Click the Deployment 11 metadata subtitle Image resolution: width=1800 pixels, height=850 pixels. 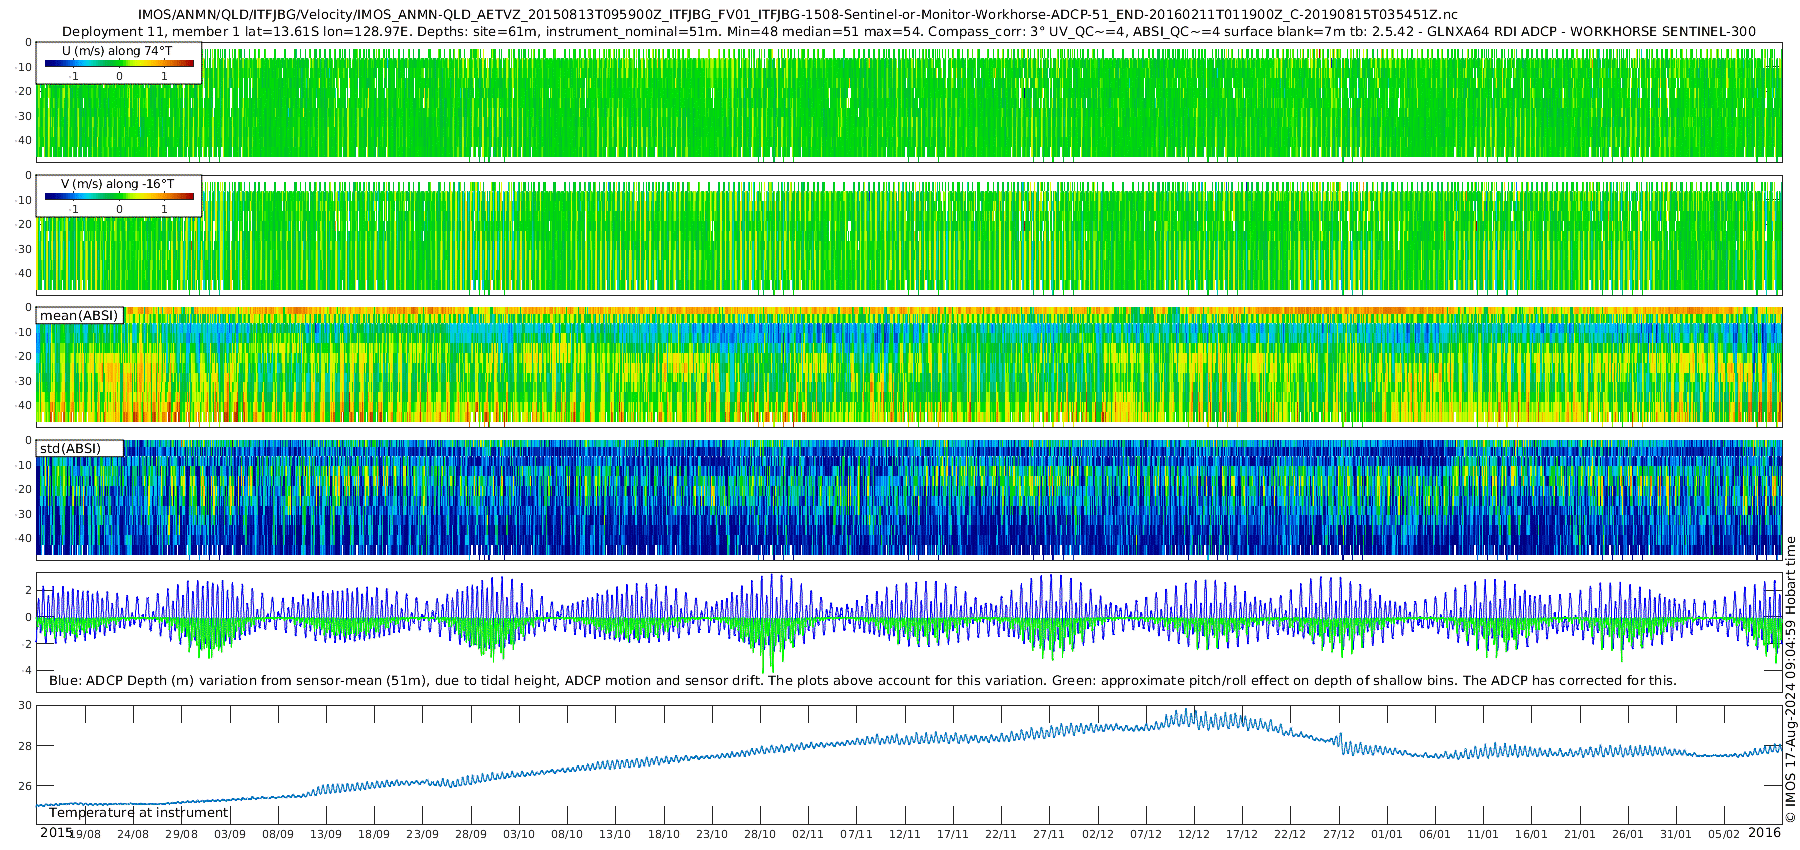(908, 31)
